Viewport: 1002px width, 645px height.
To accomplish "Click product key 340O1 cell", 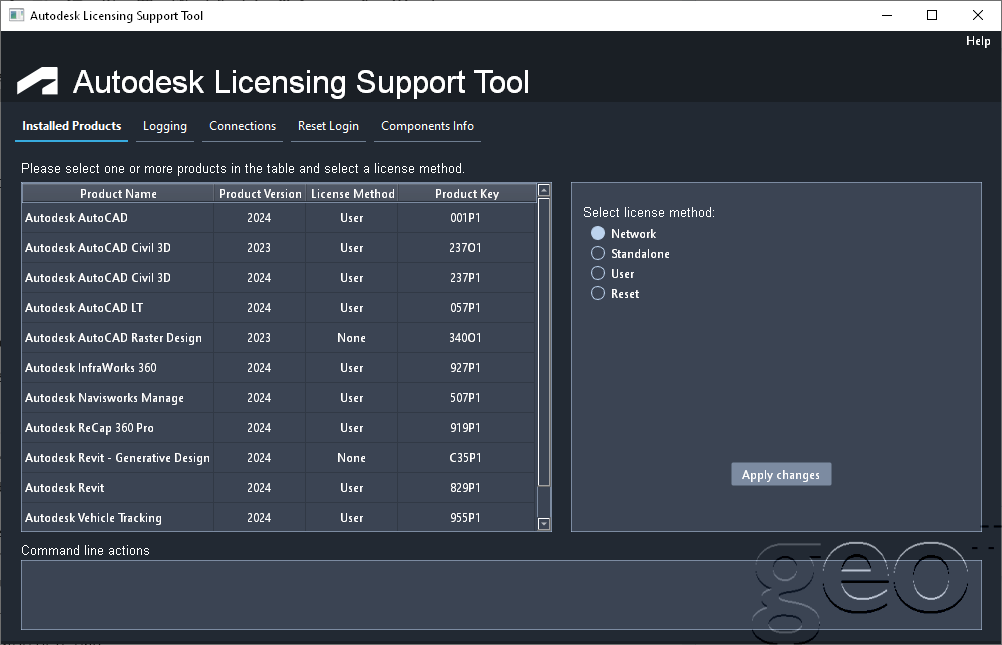I will pyautogui.click(x=465, y=338).
